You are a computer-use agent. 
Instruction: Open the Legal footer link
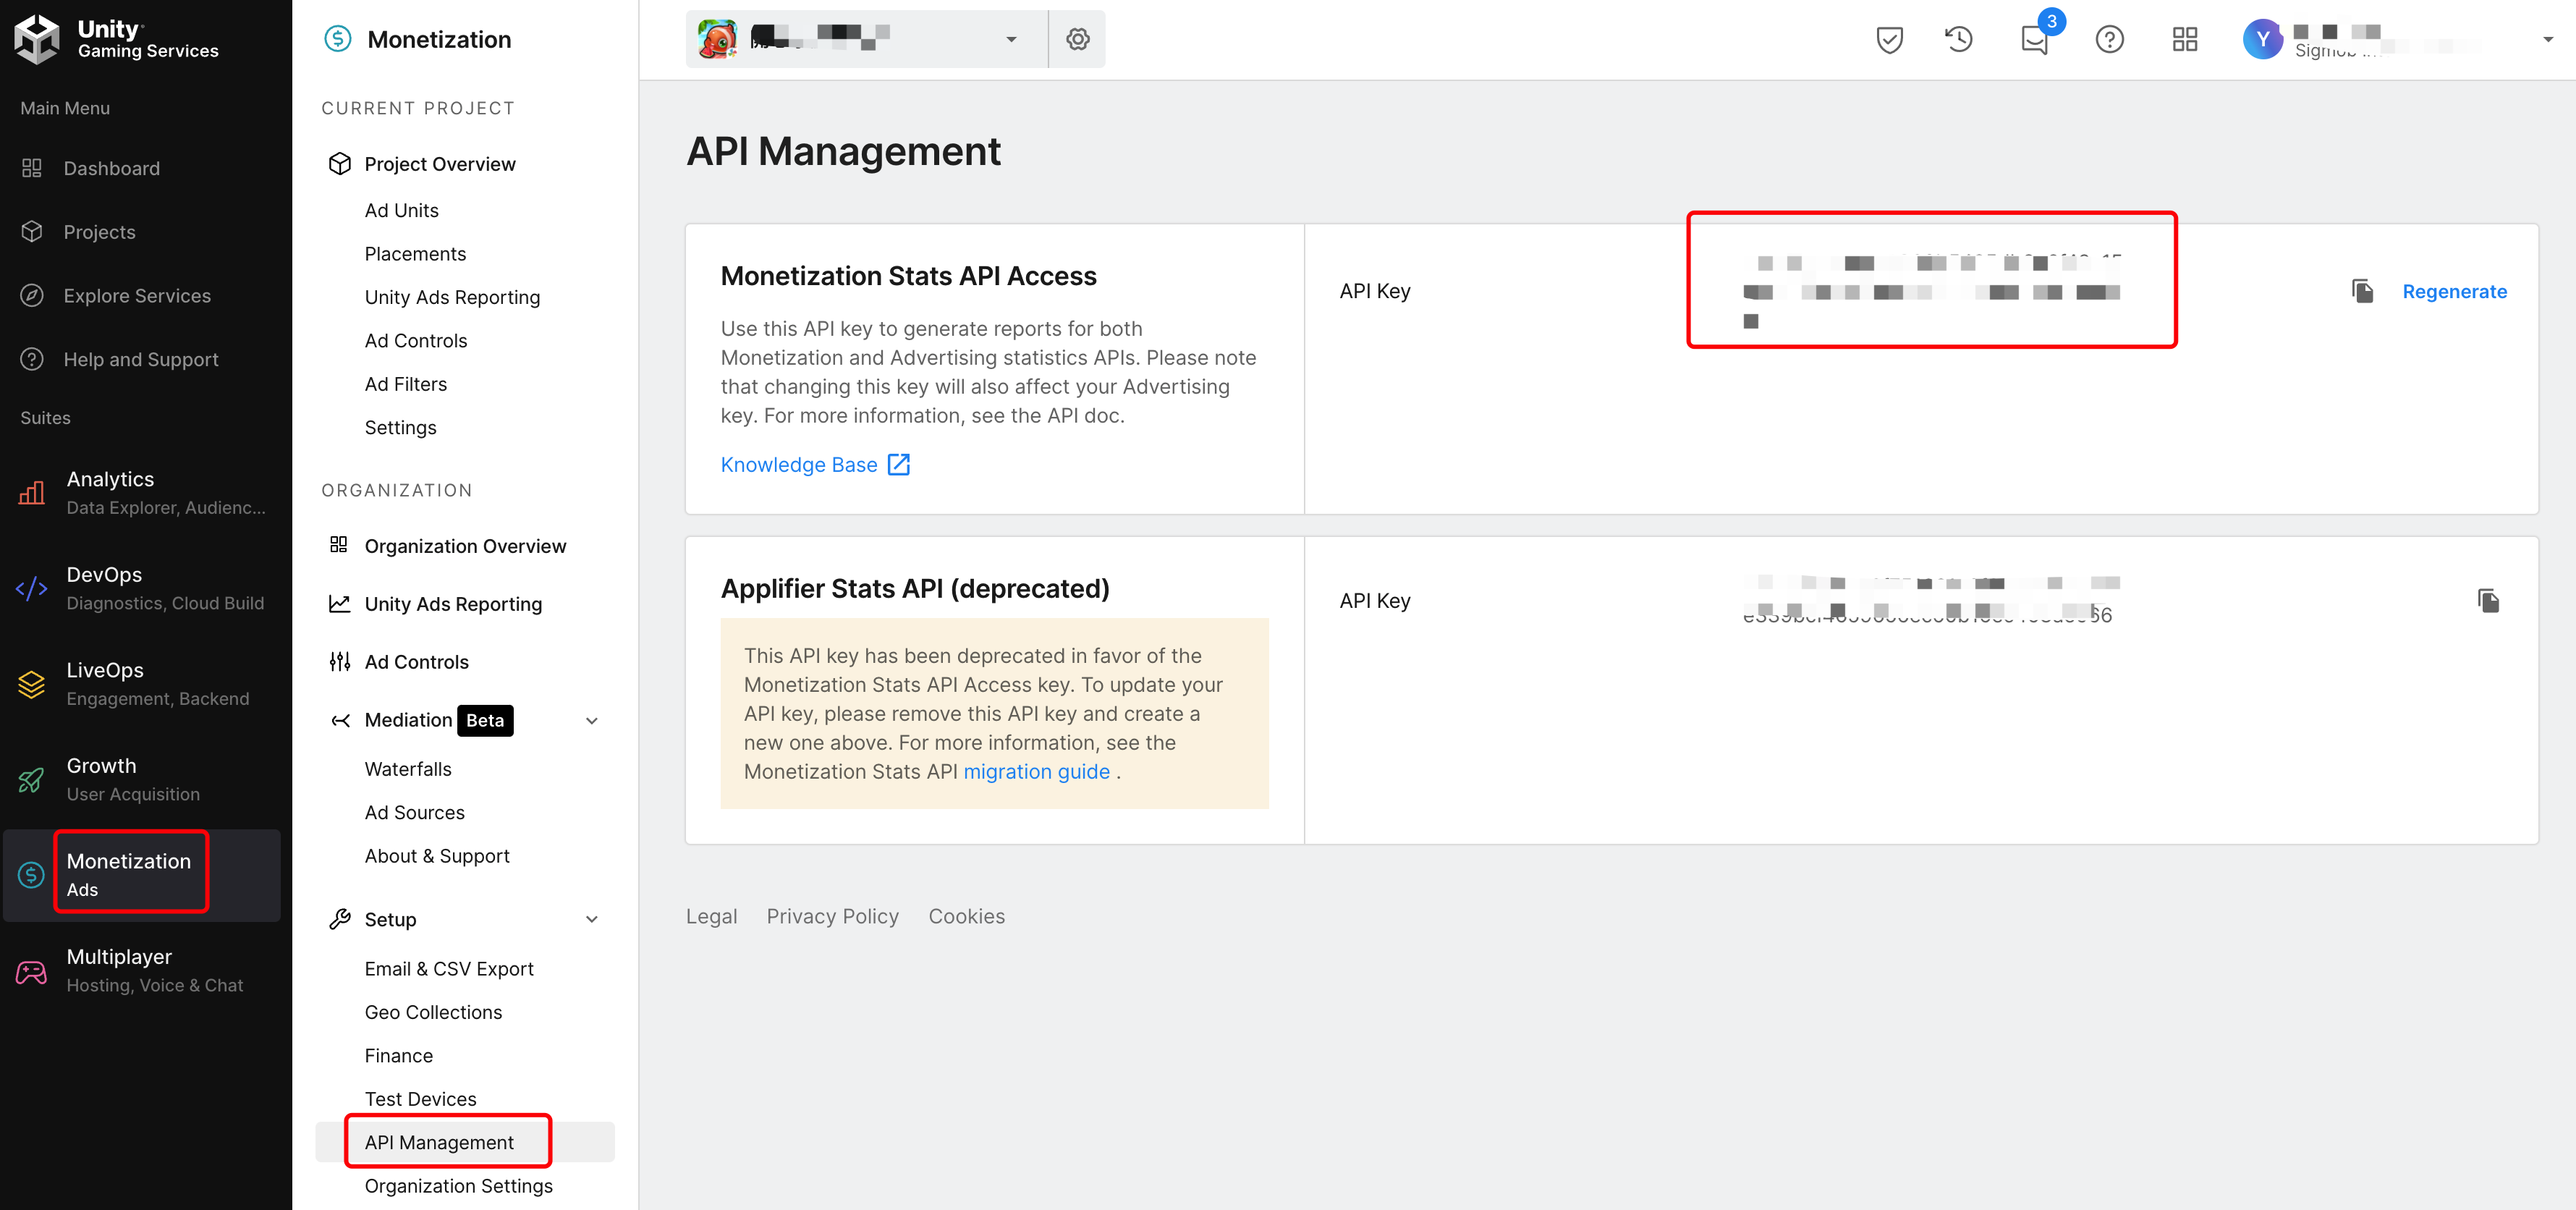point(711,916)
